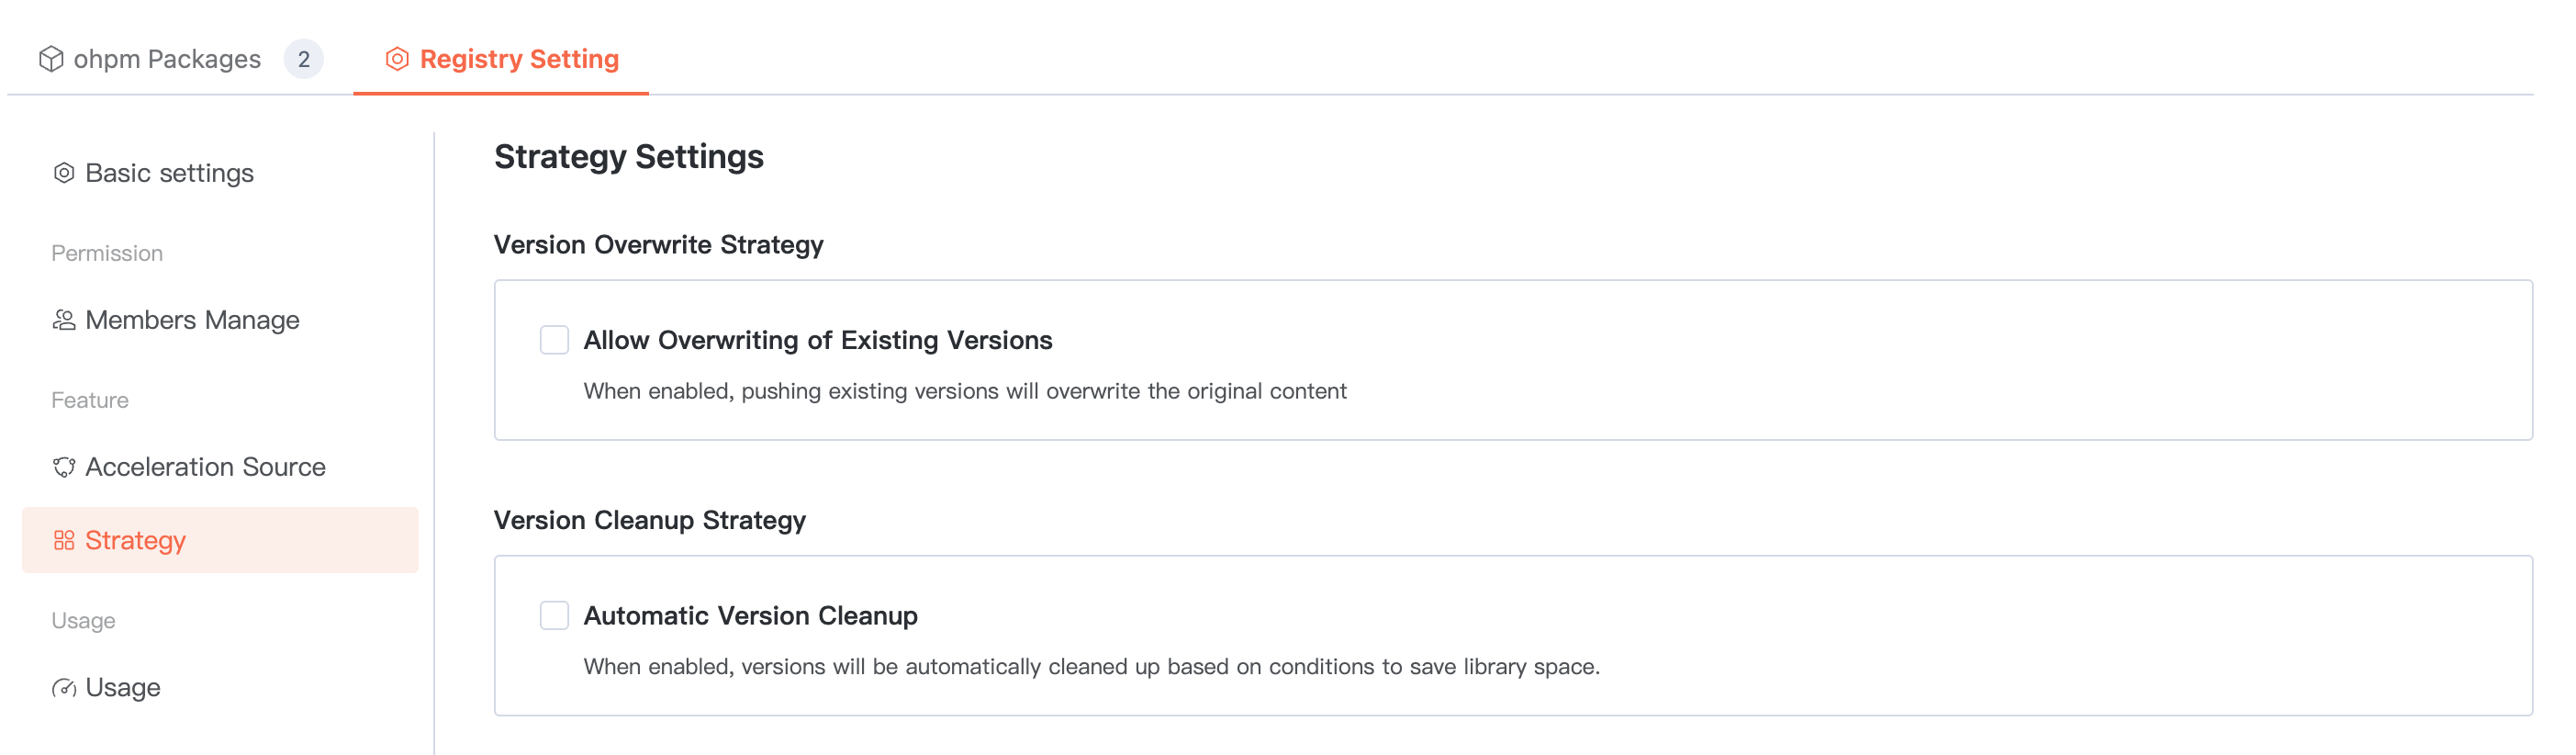Click the Basic settings gear icon

click(64, 173)
